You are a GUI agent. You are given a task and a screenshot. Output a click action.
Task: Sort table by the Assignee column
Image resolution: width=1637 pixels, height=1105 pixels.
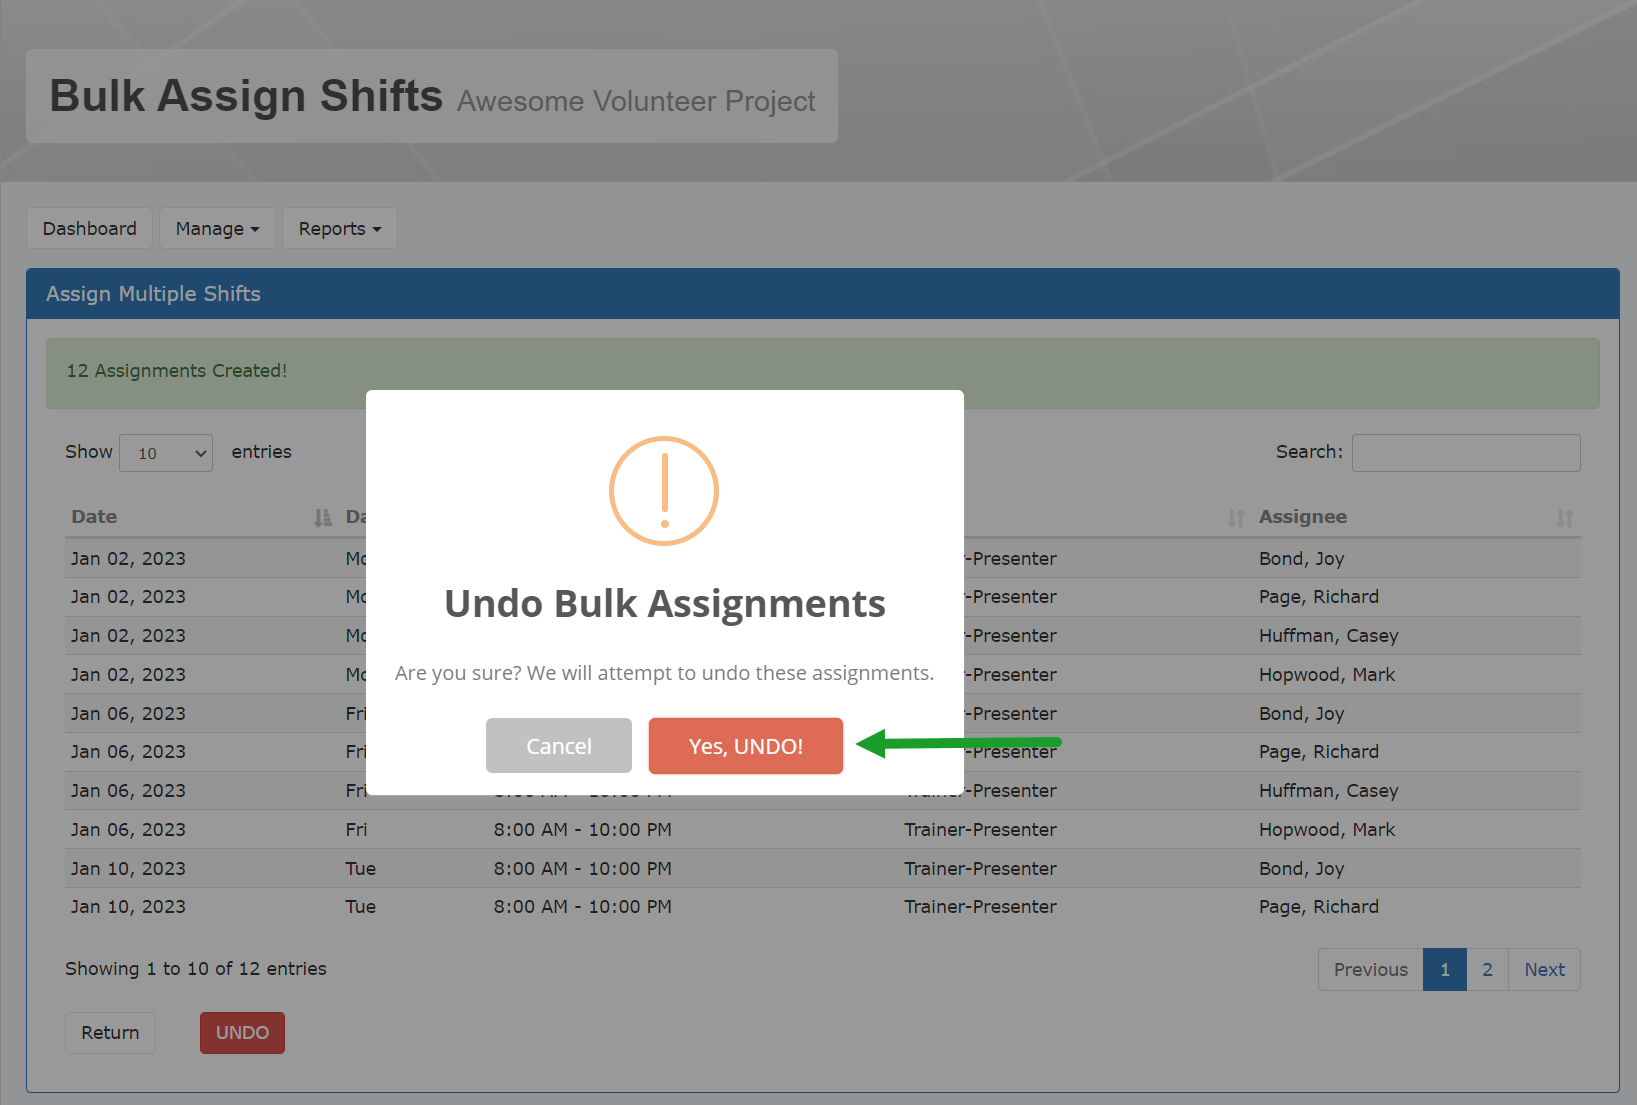tap(1416, 517)
